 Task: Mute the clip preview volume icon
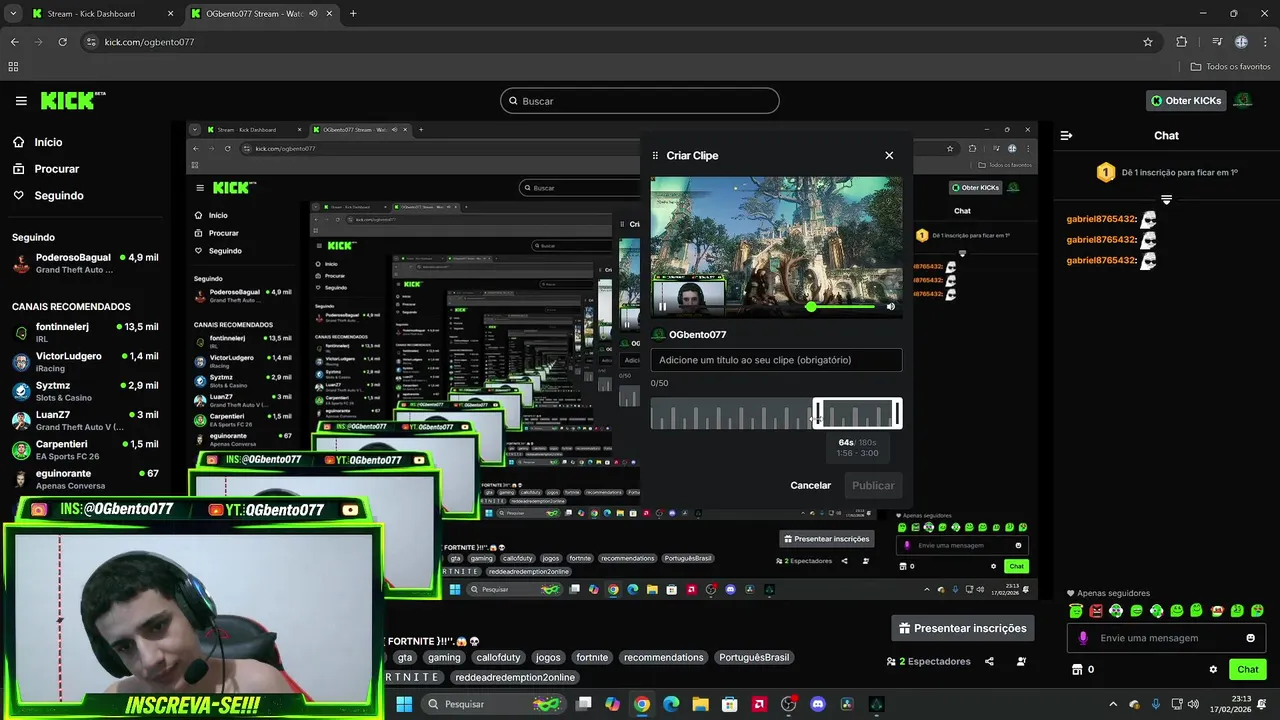click(x=890, y=306)
